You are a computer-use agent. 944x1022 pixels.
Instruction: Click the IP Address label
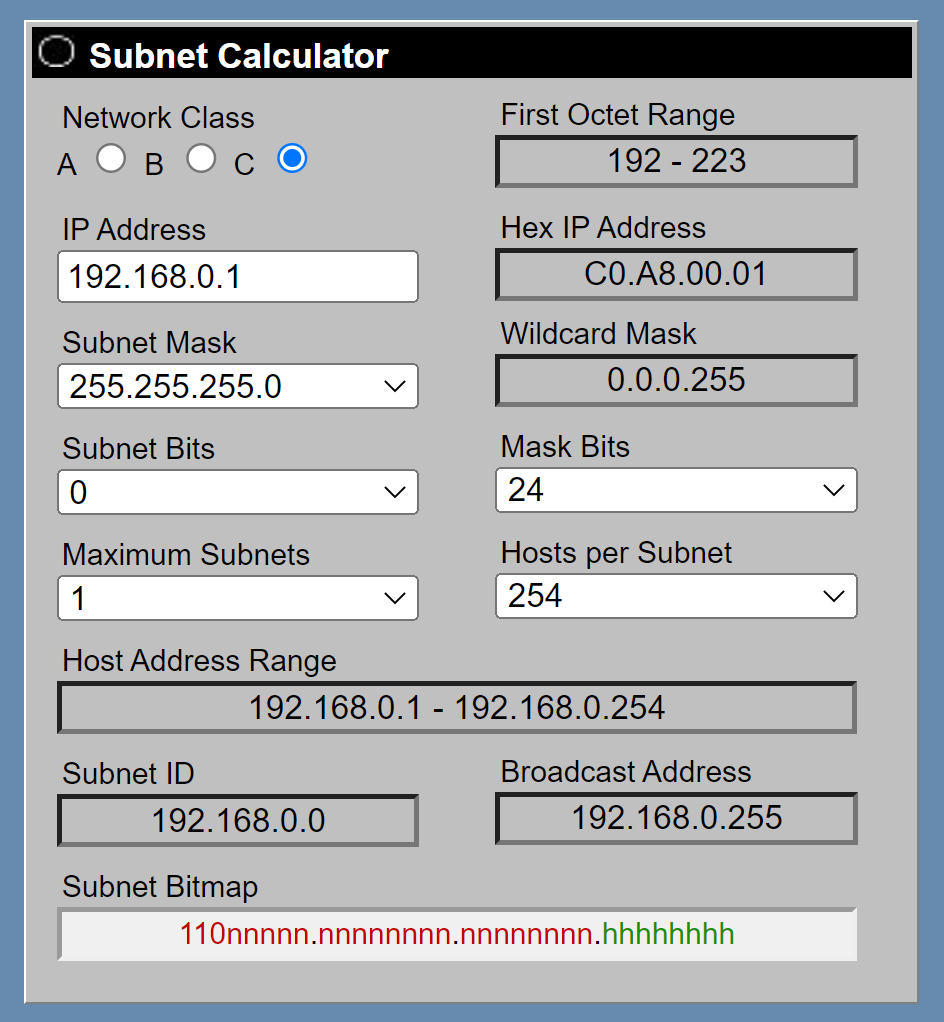point(134,230)
